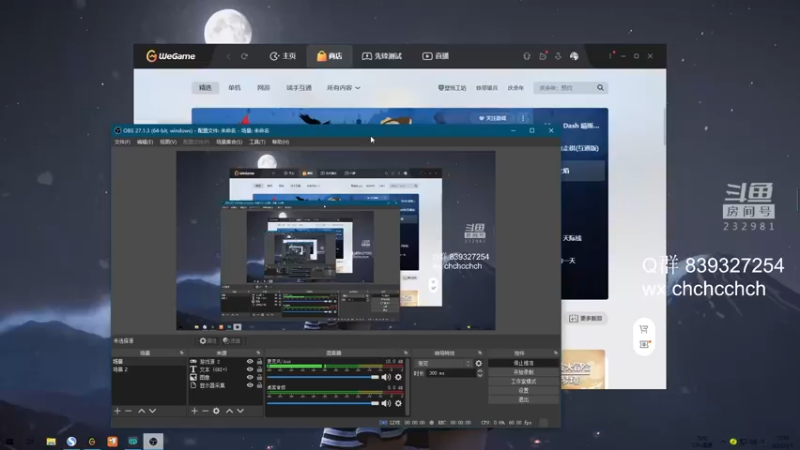Pop out the 混音器 dock using its header icon
Viewport: 800px width, 450px height.
(x=406, y=353)
